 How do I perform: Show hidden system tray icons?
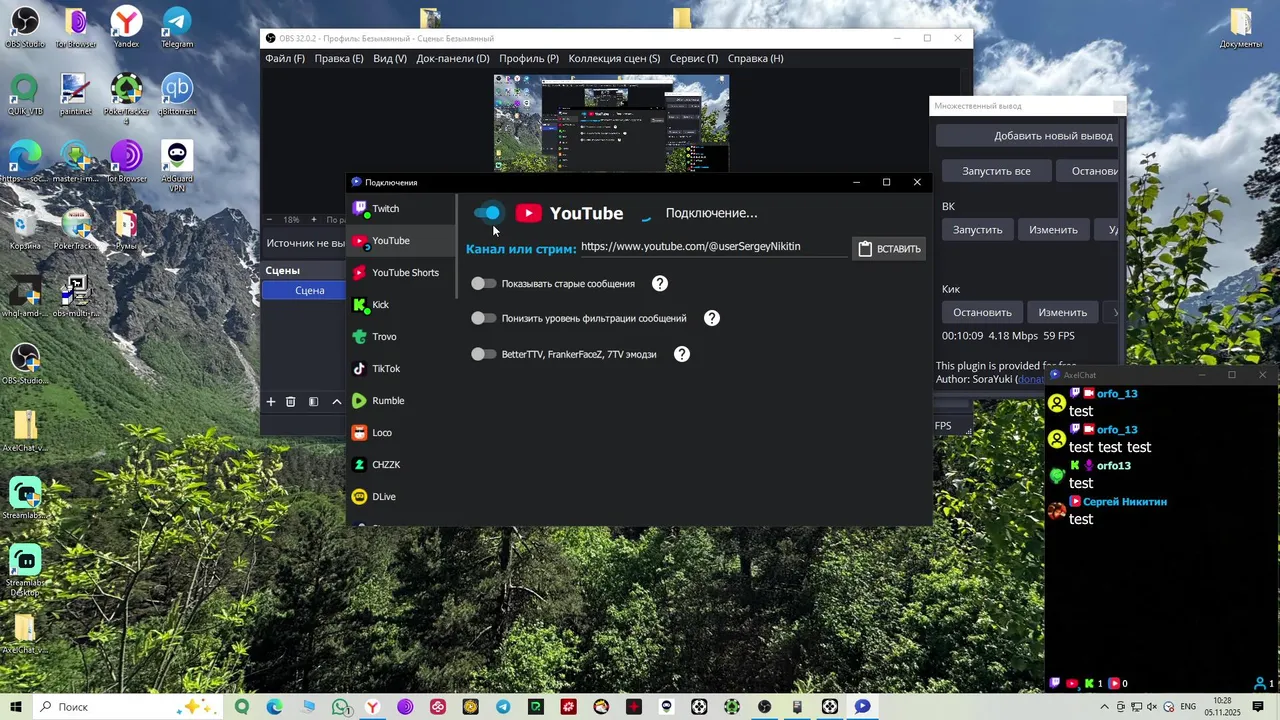point(1105,707)
